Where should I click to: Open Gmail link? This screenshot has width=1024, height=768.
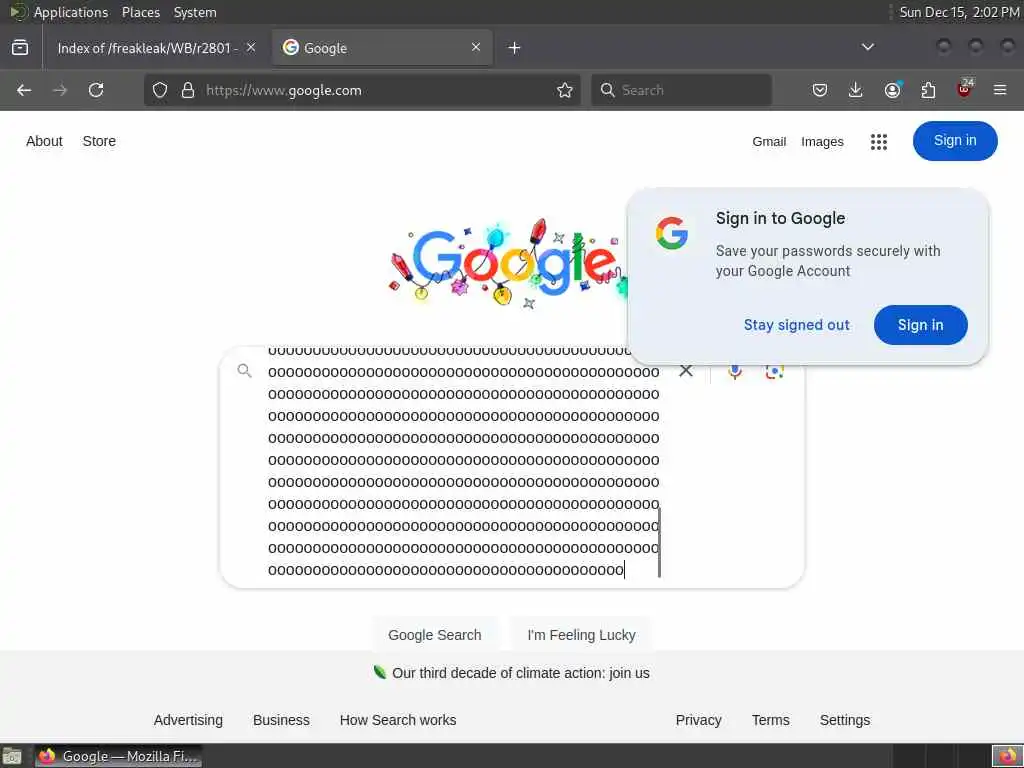click(769, 142)
